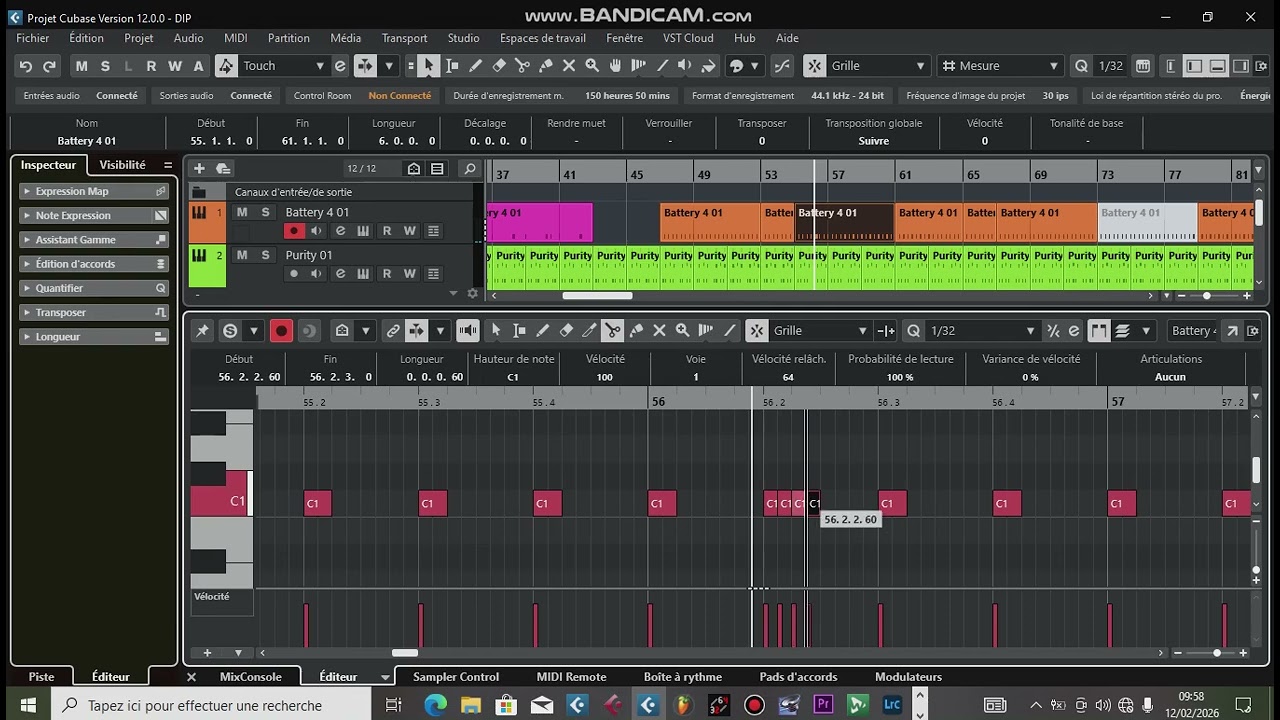Select the Erase tool in main toolbar
This screenshot has width=1280, height=720.
click(x=499, y=66)
